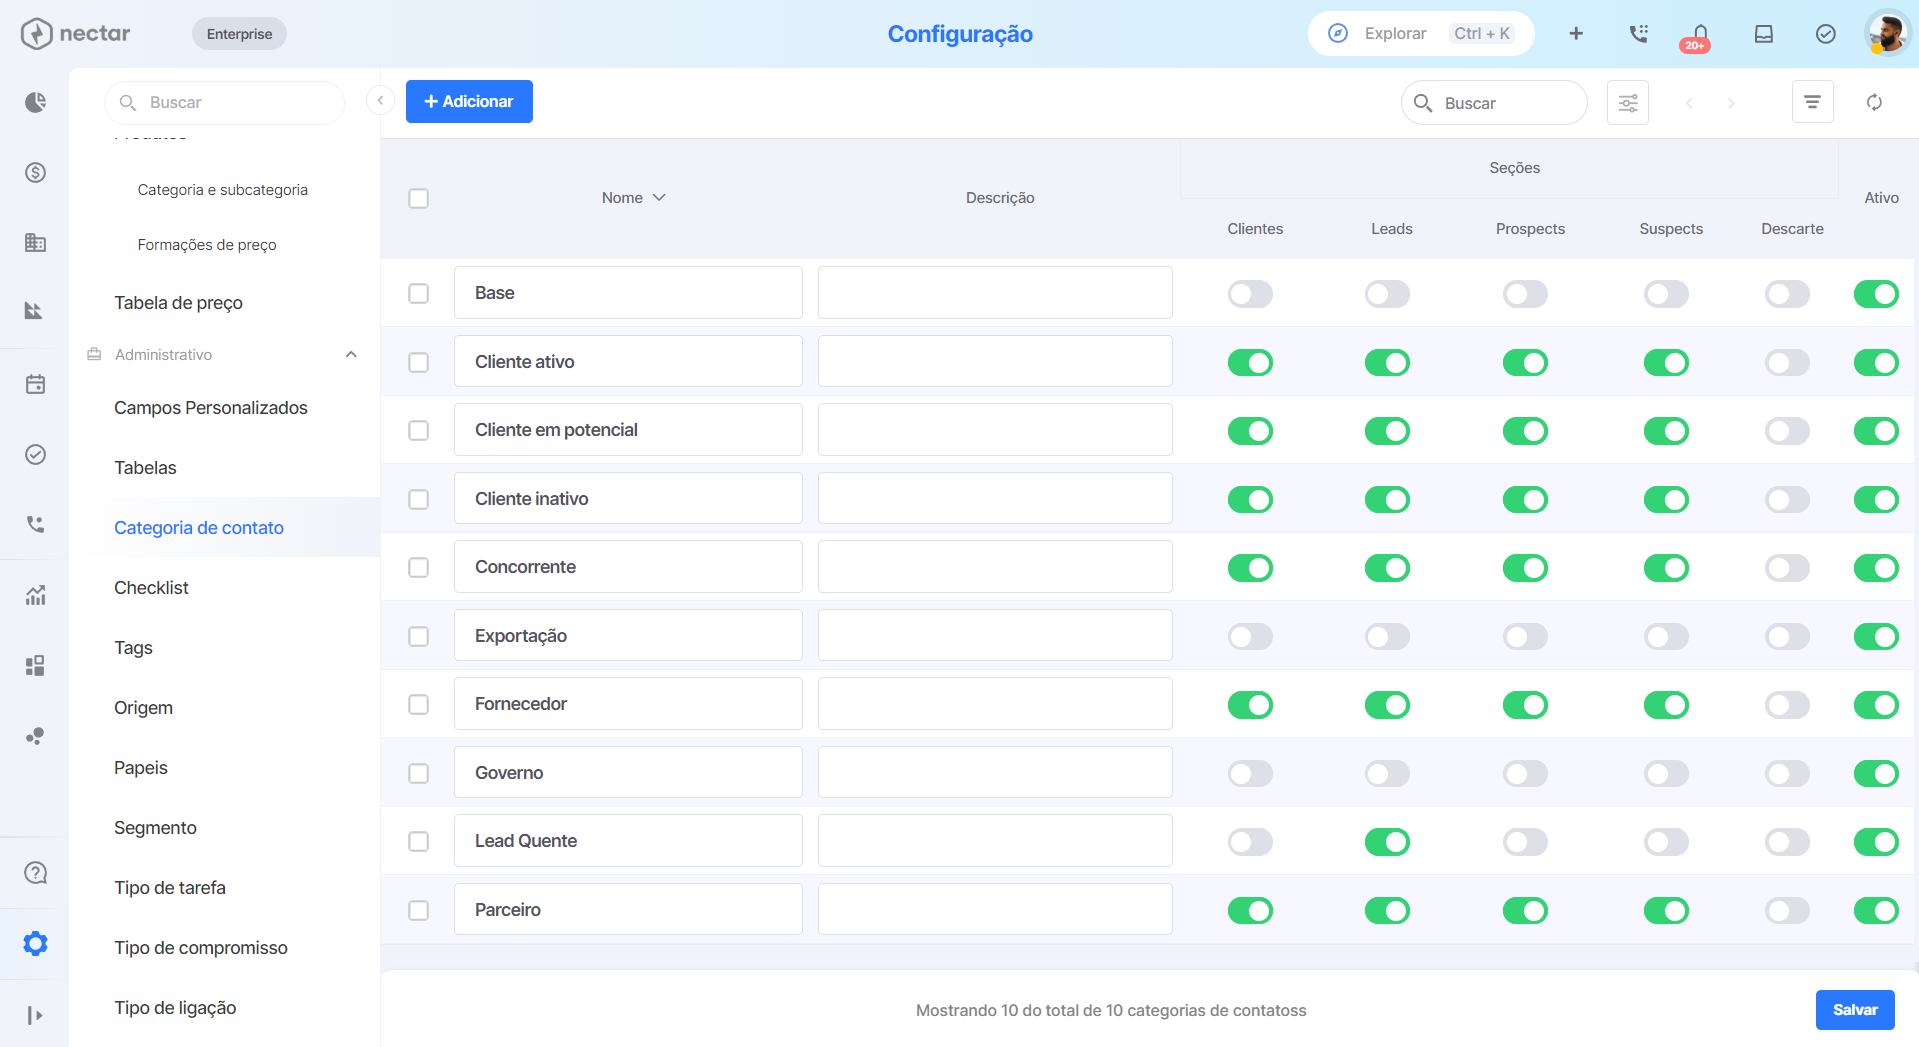Edit the description field for Cliente inativo
The image size is (1919, 1047).
(x=995, y=499)
